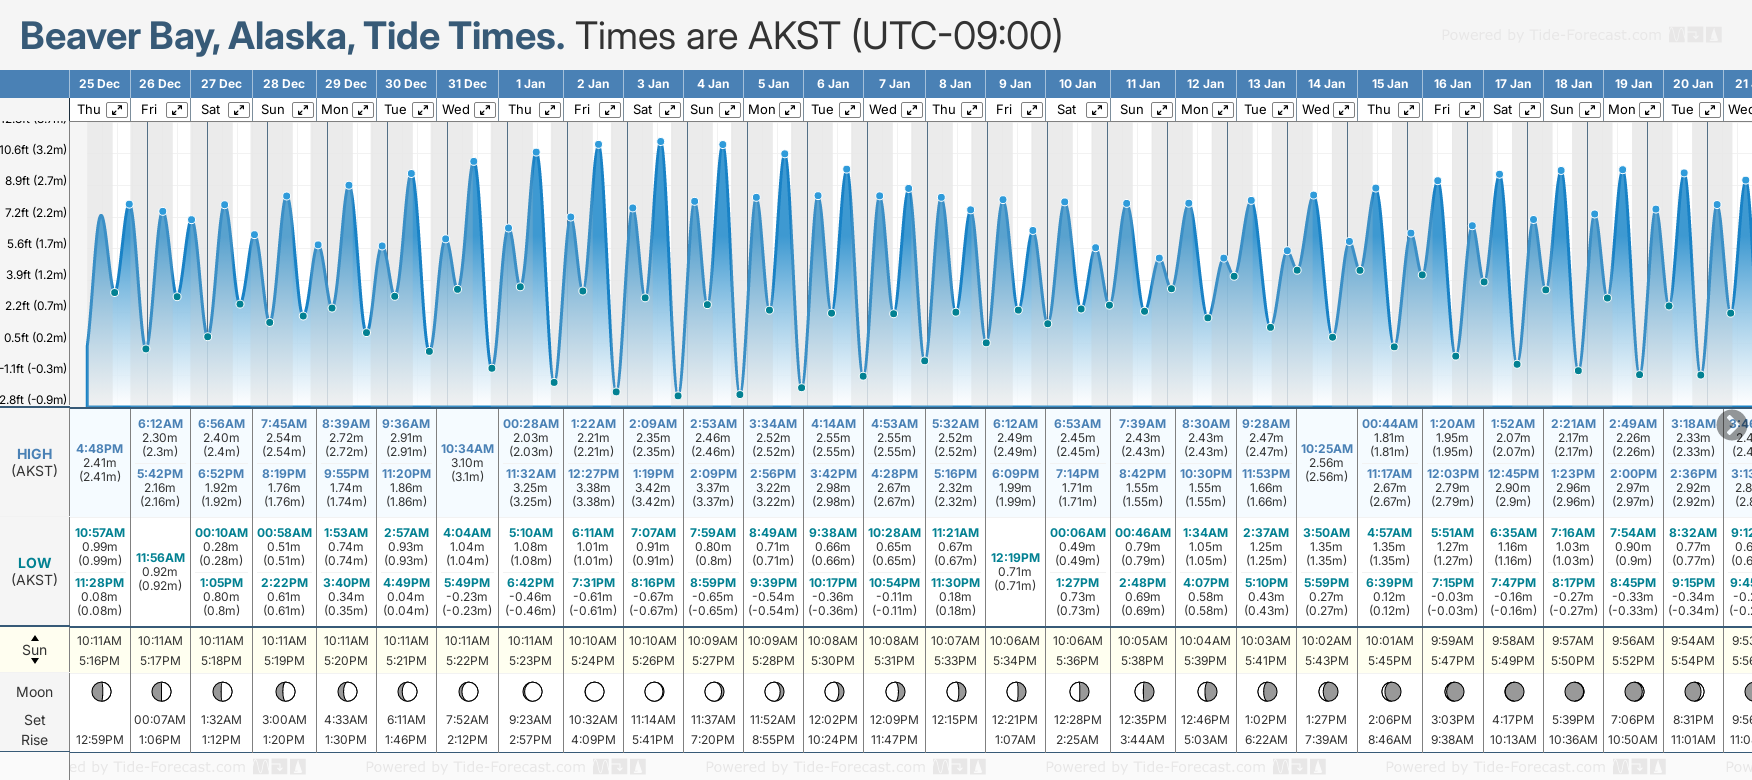
Task: Click the HIGH (AKST) row label
Action: (34, 462)
